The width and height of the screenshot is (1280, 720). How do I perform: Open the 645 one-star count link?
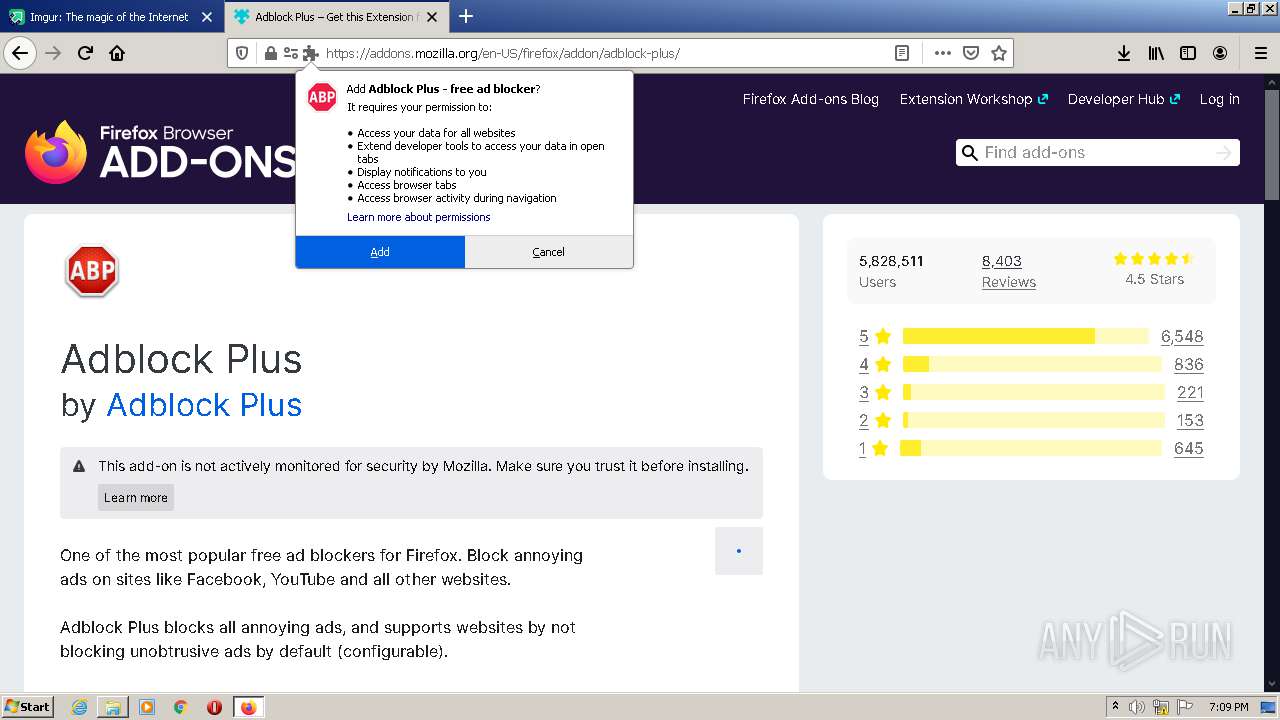click(x=1189, y=449)
